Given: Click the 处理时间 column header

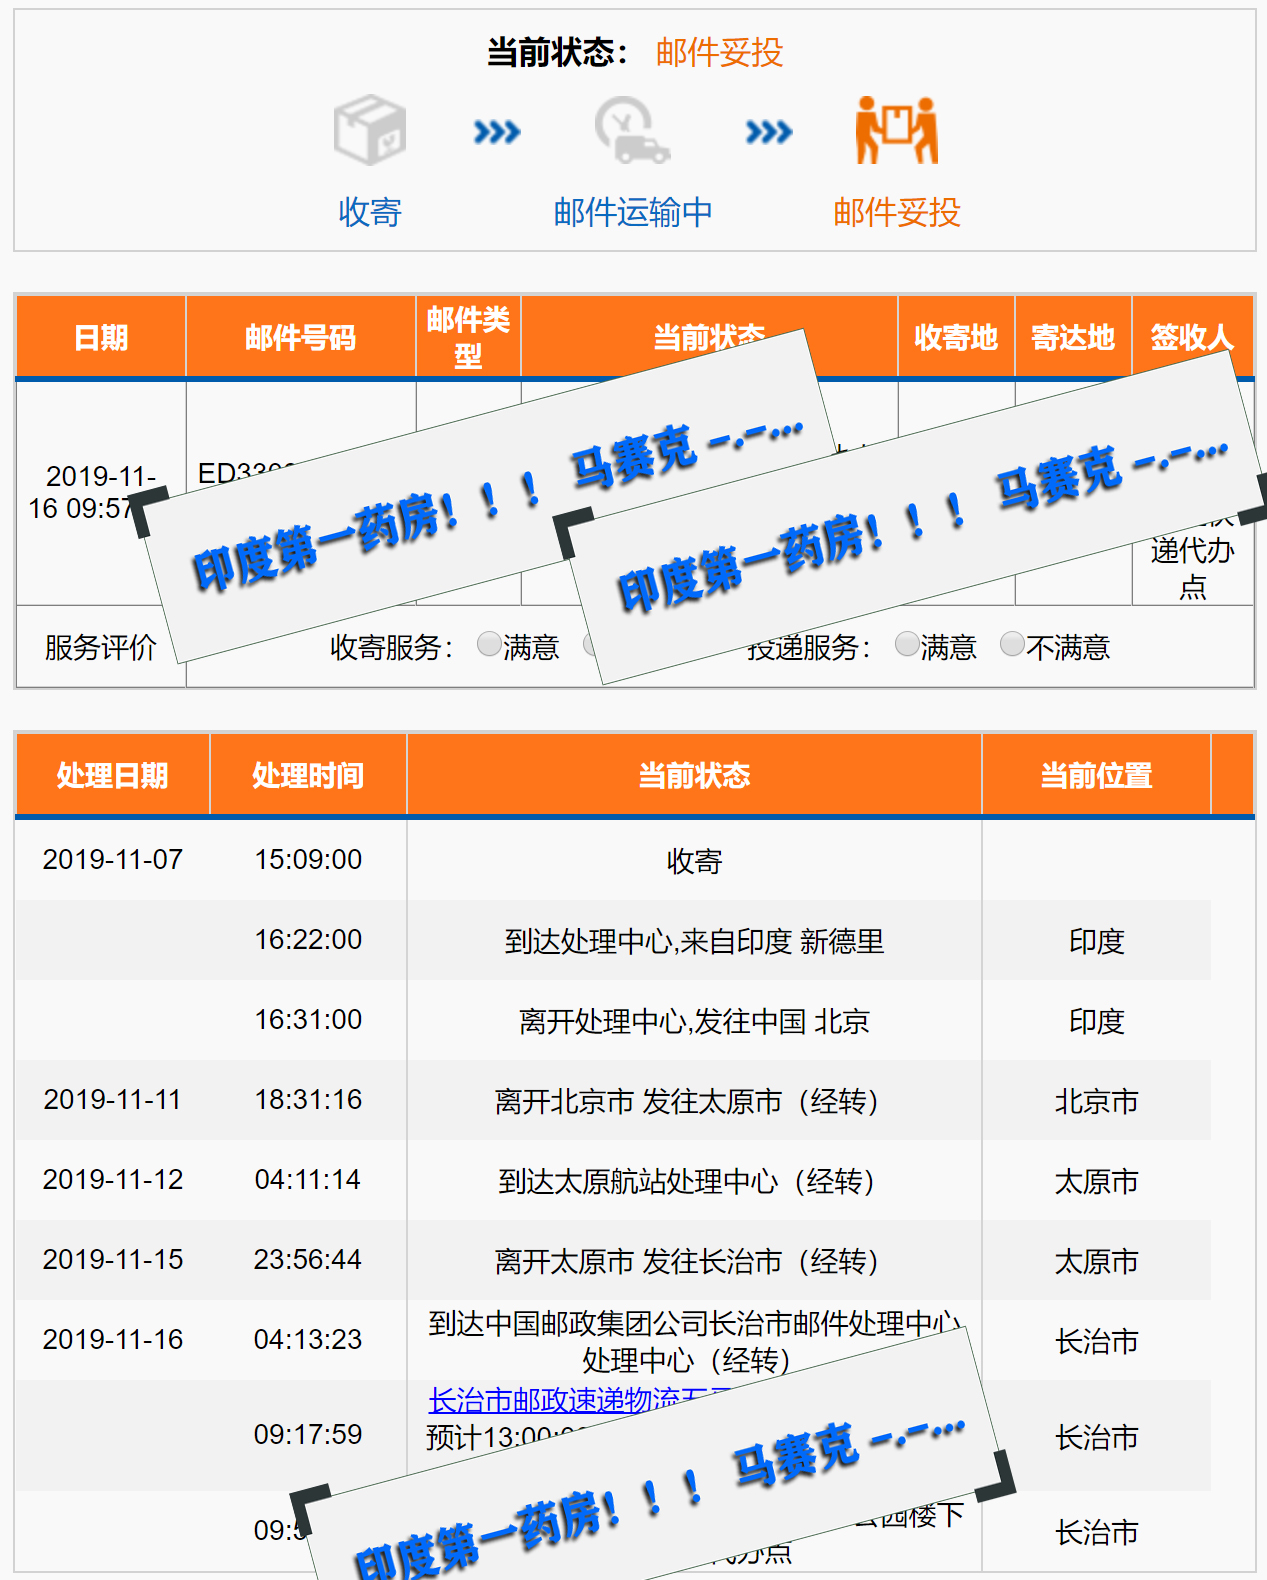Looking at the screenshot, I should pos(308,775).
